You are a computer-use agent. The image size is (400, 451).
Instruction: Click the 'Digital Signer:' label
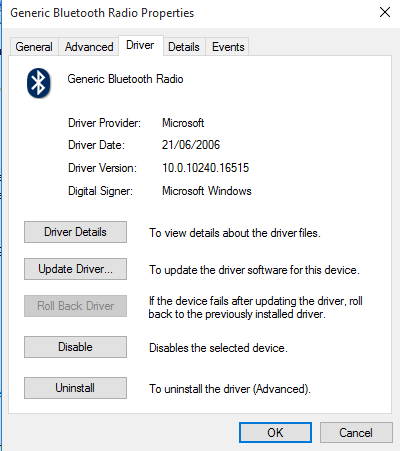coord(100,191)
